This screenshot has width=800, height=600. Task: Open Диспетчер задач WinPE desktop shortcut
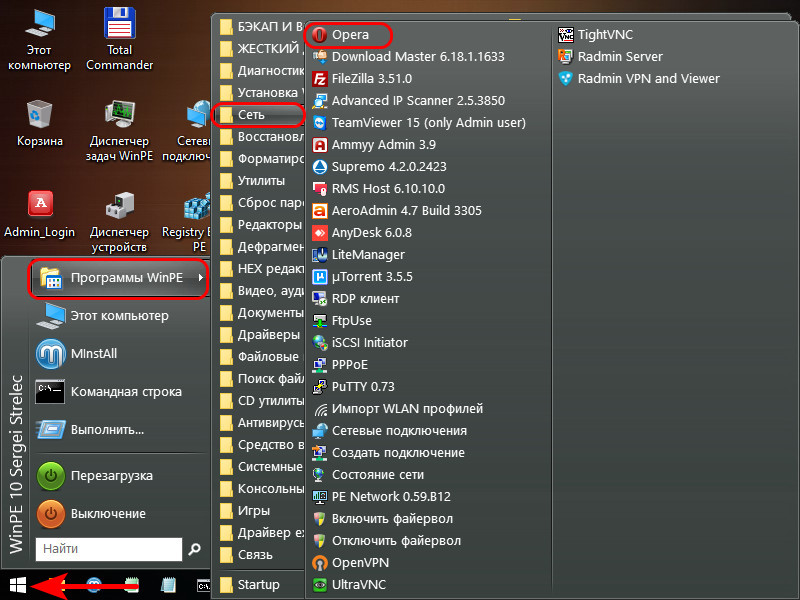pos(119,131)
